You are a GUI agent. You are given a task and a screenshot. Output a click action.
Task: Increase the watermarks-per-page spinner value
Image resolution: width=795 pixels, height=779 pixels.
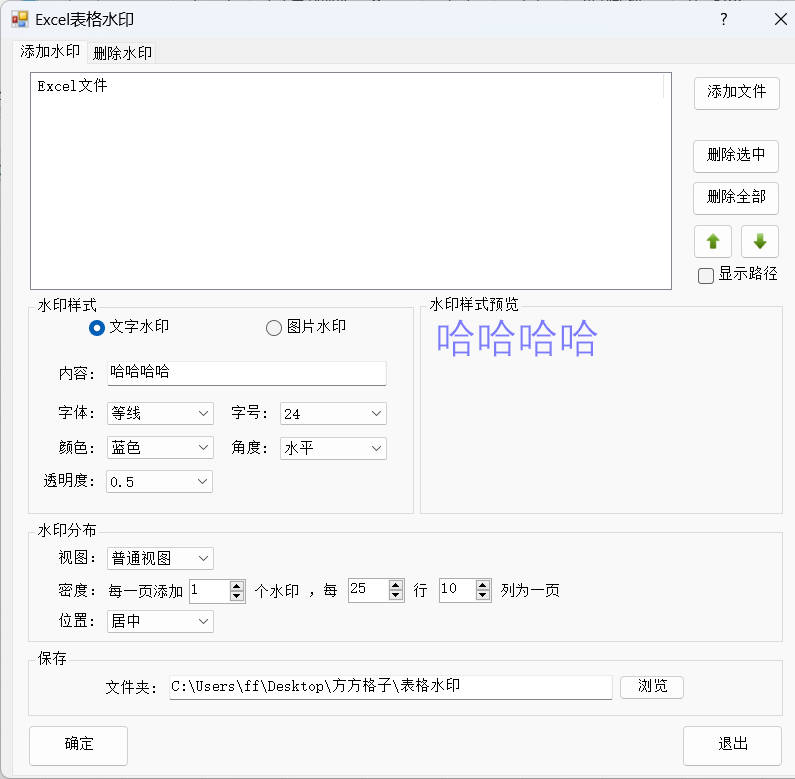pos(237,585)
